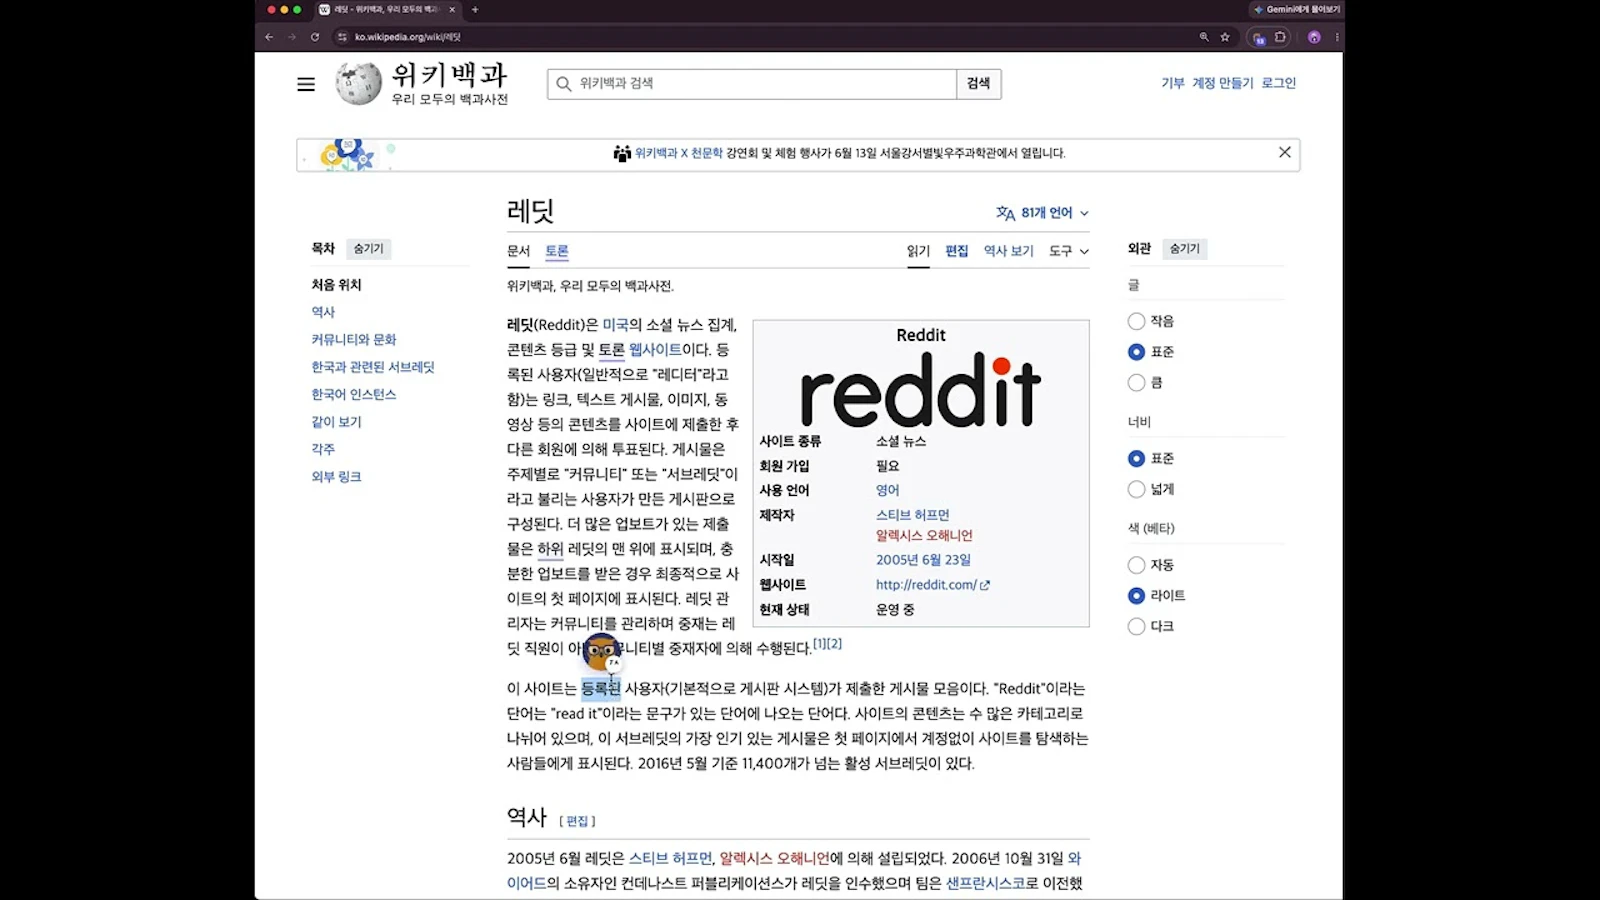Expand the 81개 언어 language dropdown
This screenshot has width=1600, height=900.
[1043, 213]
